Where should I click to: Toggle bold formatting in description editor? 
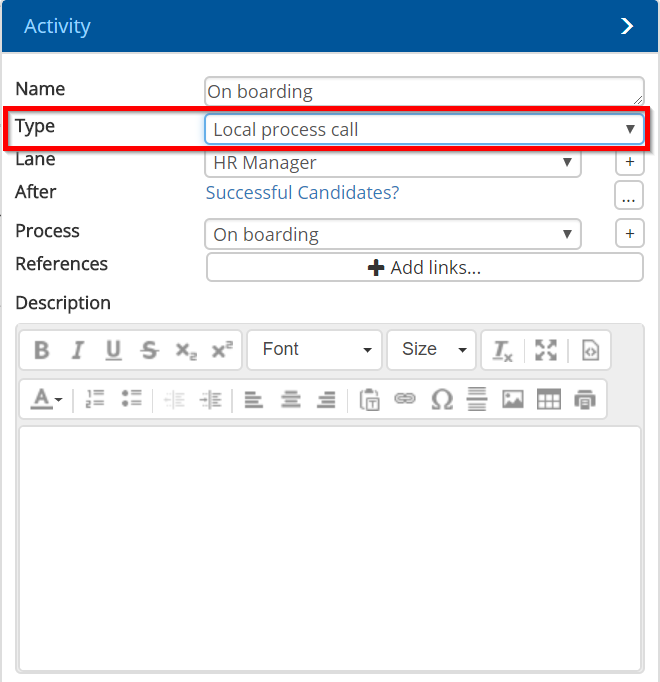coord(41,350)
